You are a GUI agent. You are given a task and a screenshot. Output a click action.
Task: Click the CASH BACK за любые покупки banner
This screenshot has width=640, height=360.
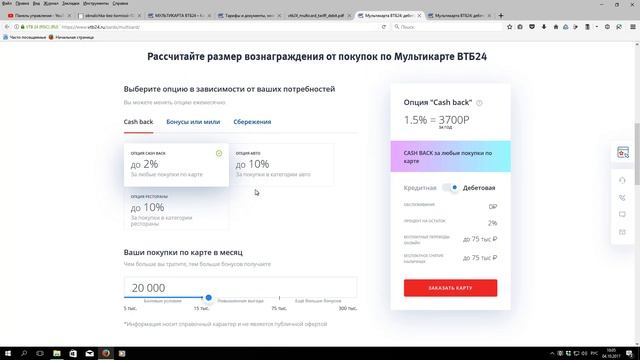pos(450,157)
